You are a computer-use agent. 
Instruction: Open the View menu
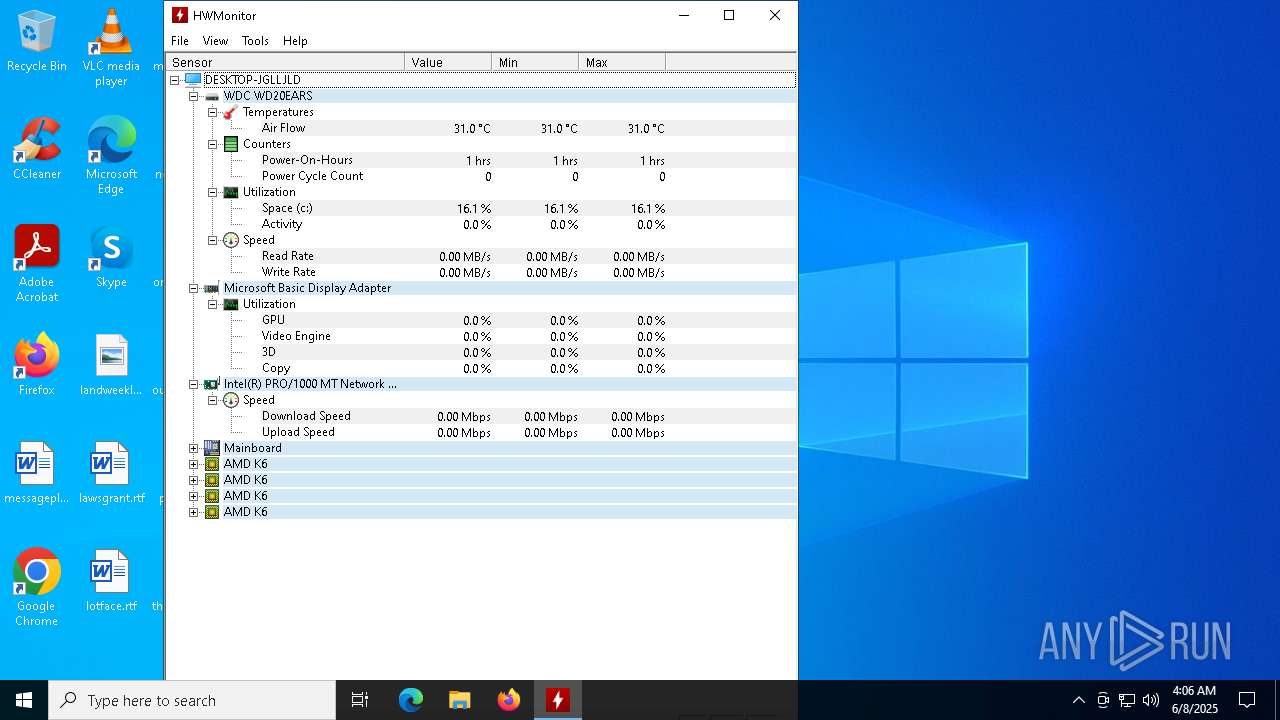click(215, 41)
